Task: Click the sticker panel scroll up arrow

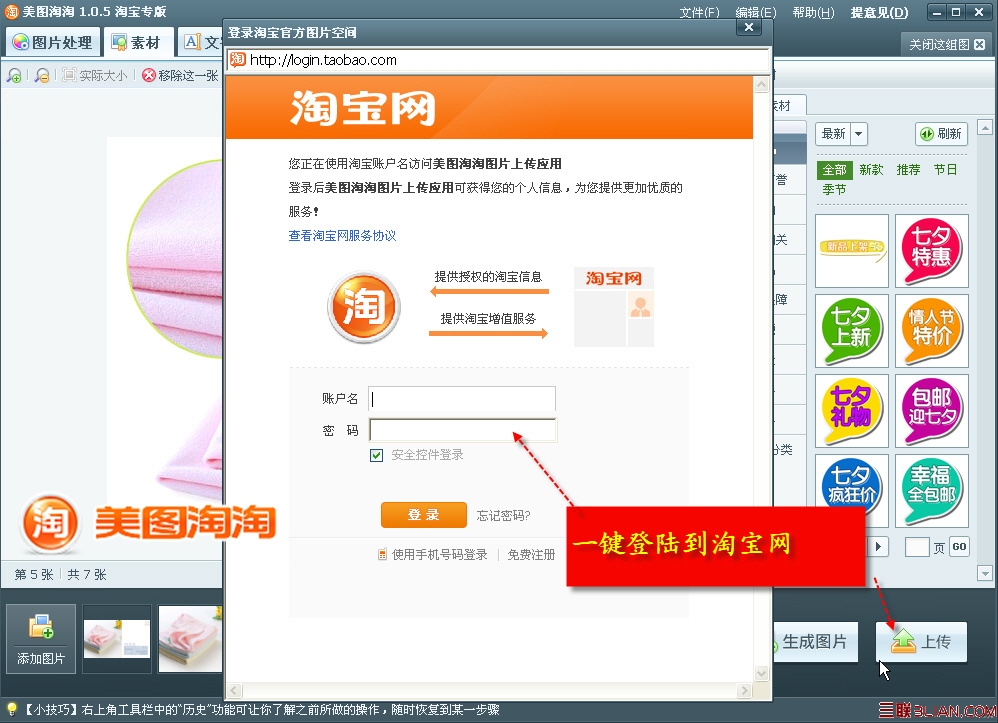Action: 985,127
